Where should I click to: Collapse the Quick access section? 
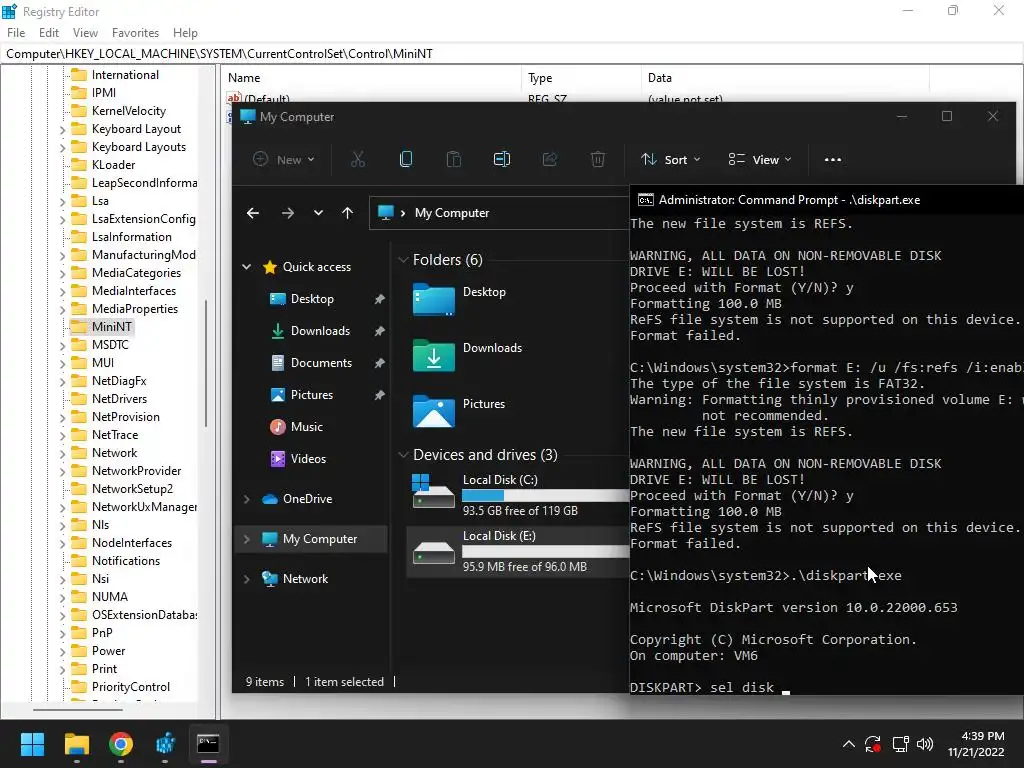coord(247,267)
